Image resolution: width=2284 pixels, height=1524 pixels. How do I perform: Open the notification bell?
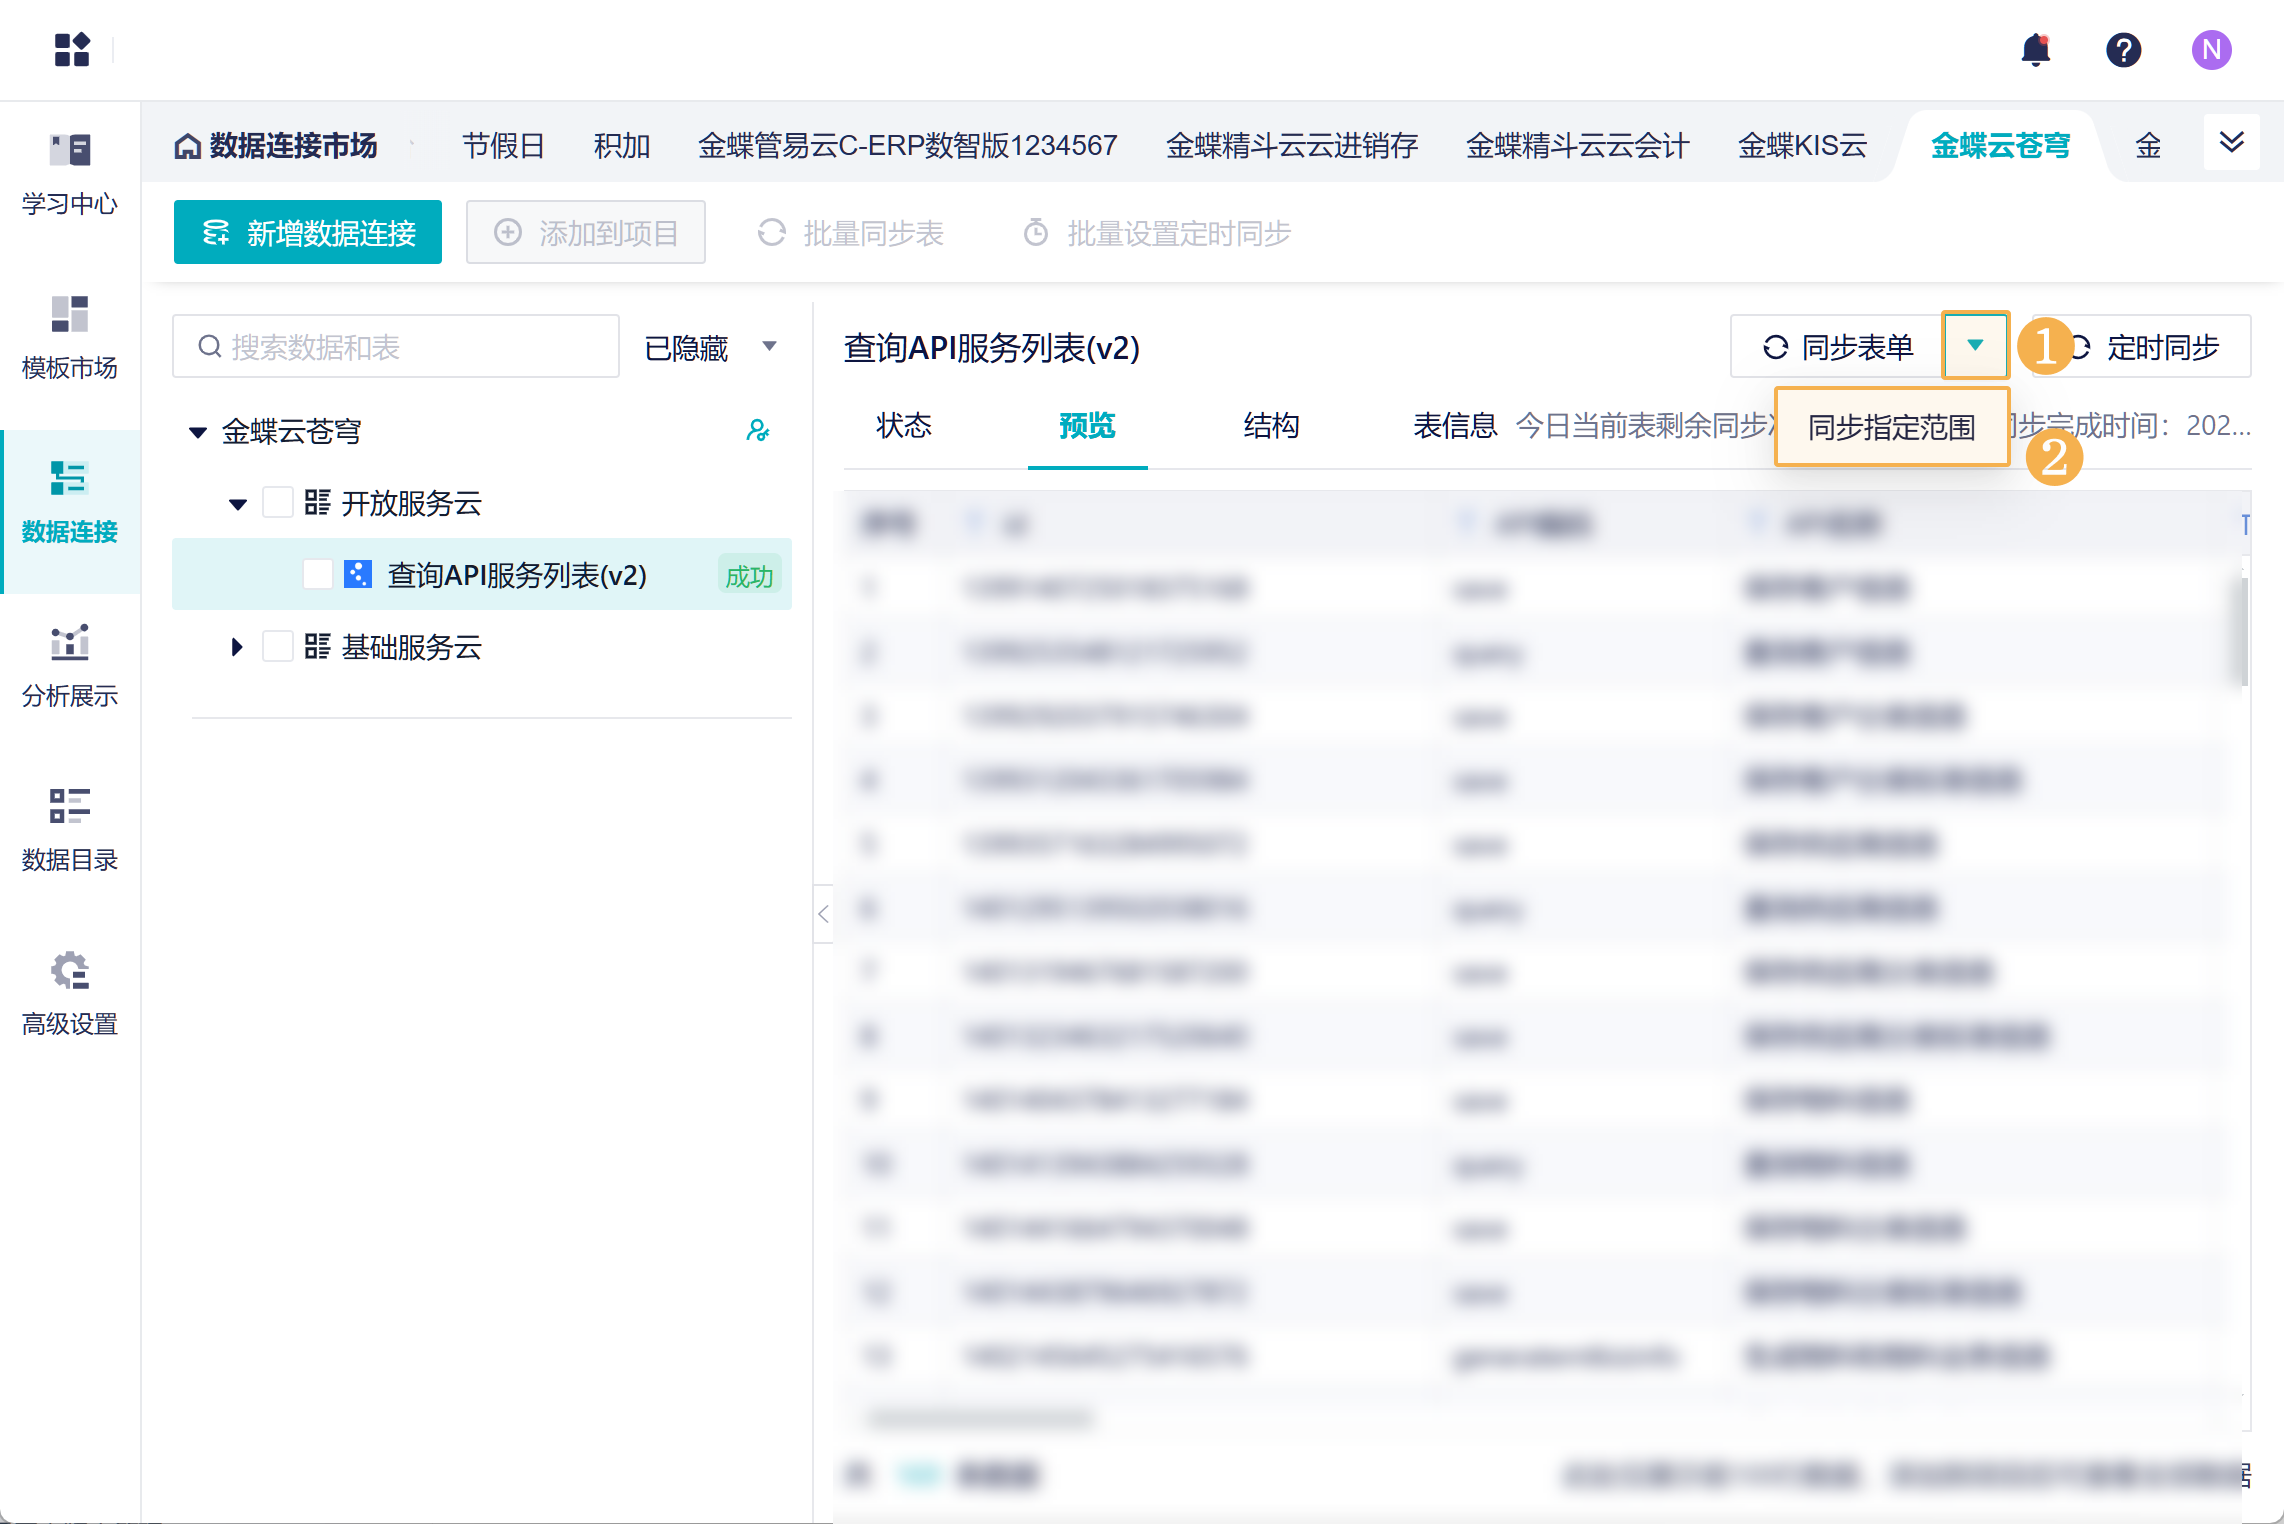point(2035,50)
